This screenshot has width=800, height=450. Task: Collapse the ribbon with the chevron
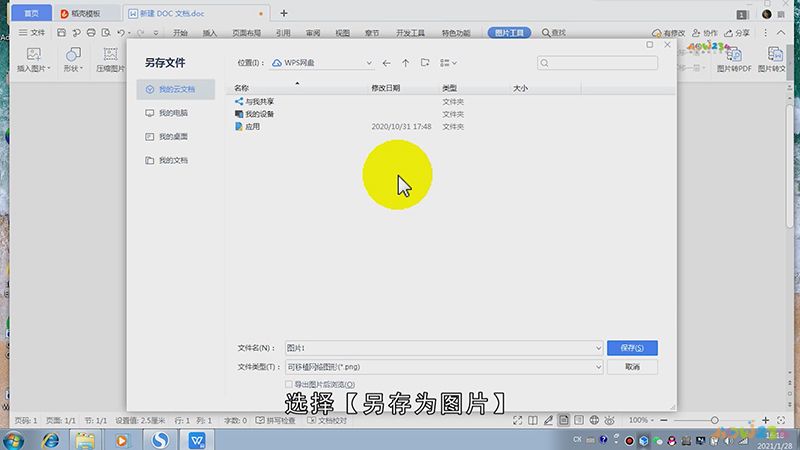(781, 33)
